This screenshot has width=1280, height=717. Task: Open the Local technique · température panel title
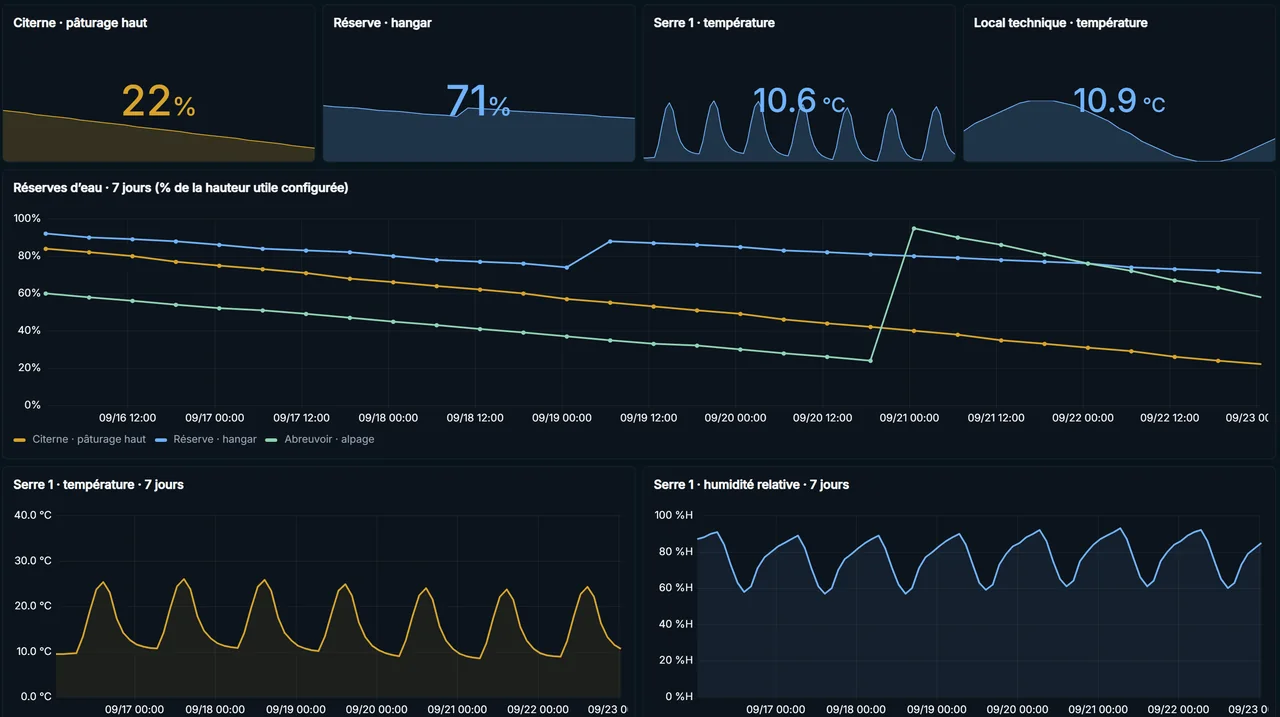(x=1061, y=22)
